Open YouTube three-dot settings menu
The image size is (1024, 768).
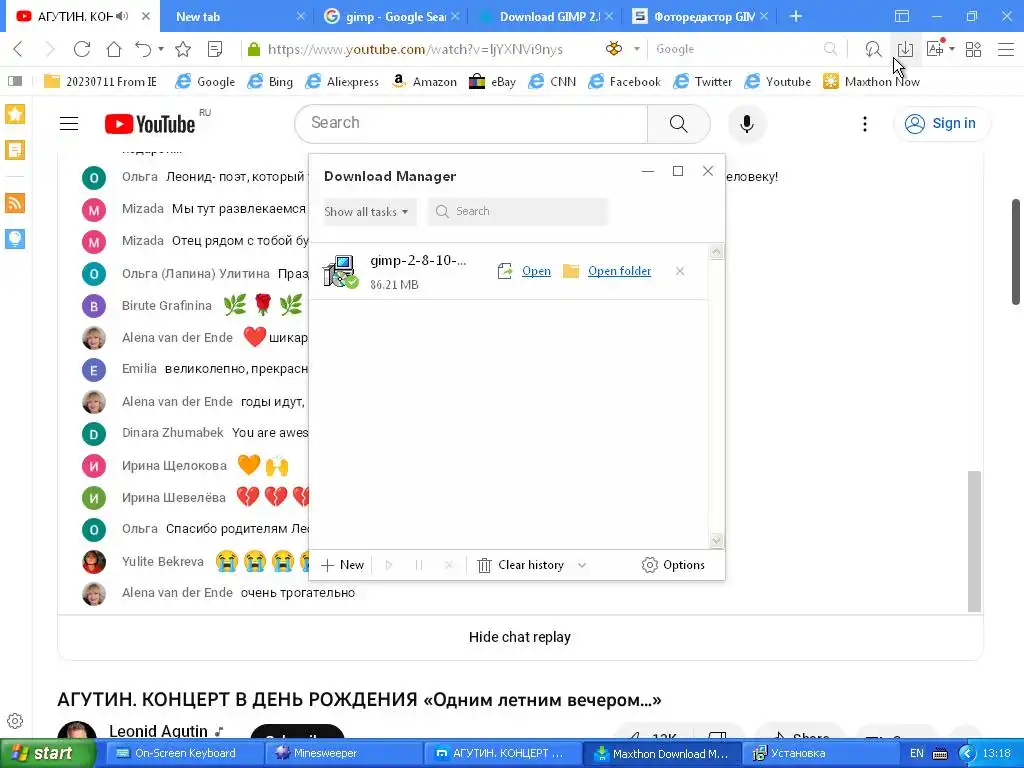tap(865, 123)
